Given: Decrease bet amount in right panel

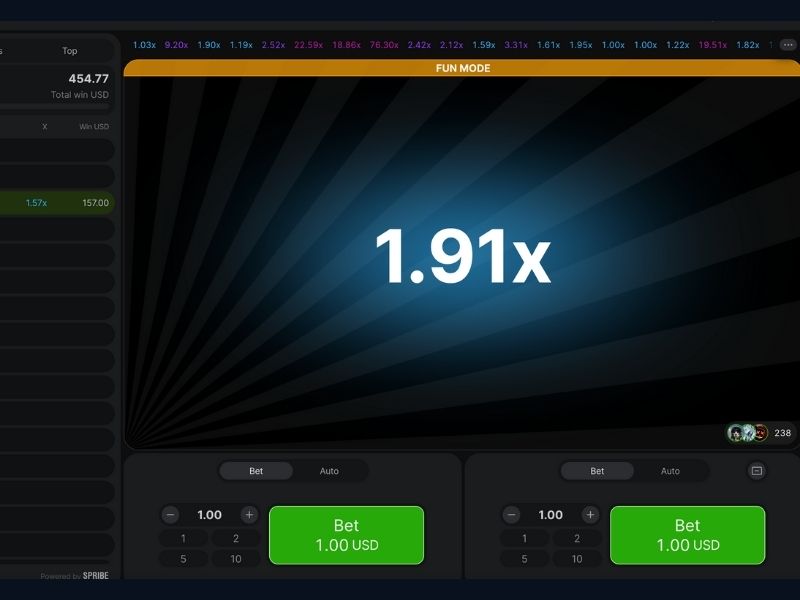Looking at the screenshot, I should click(512, 515).
